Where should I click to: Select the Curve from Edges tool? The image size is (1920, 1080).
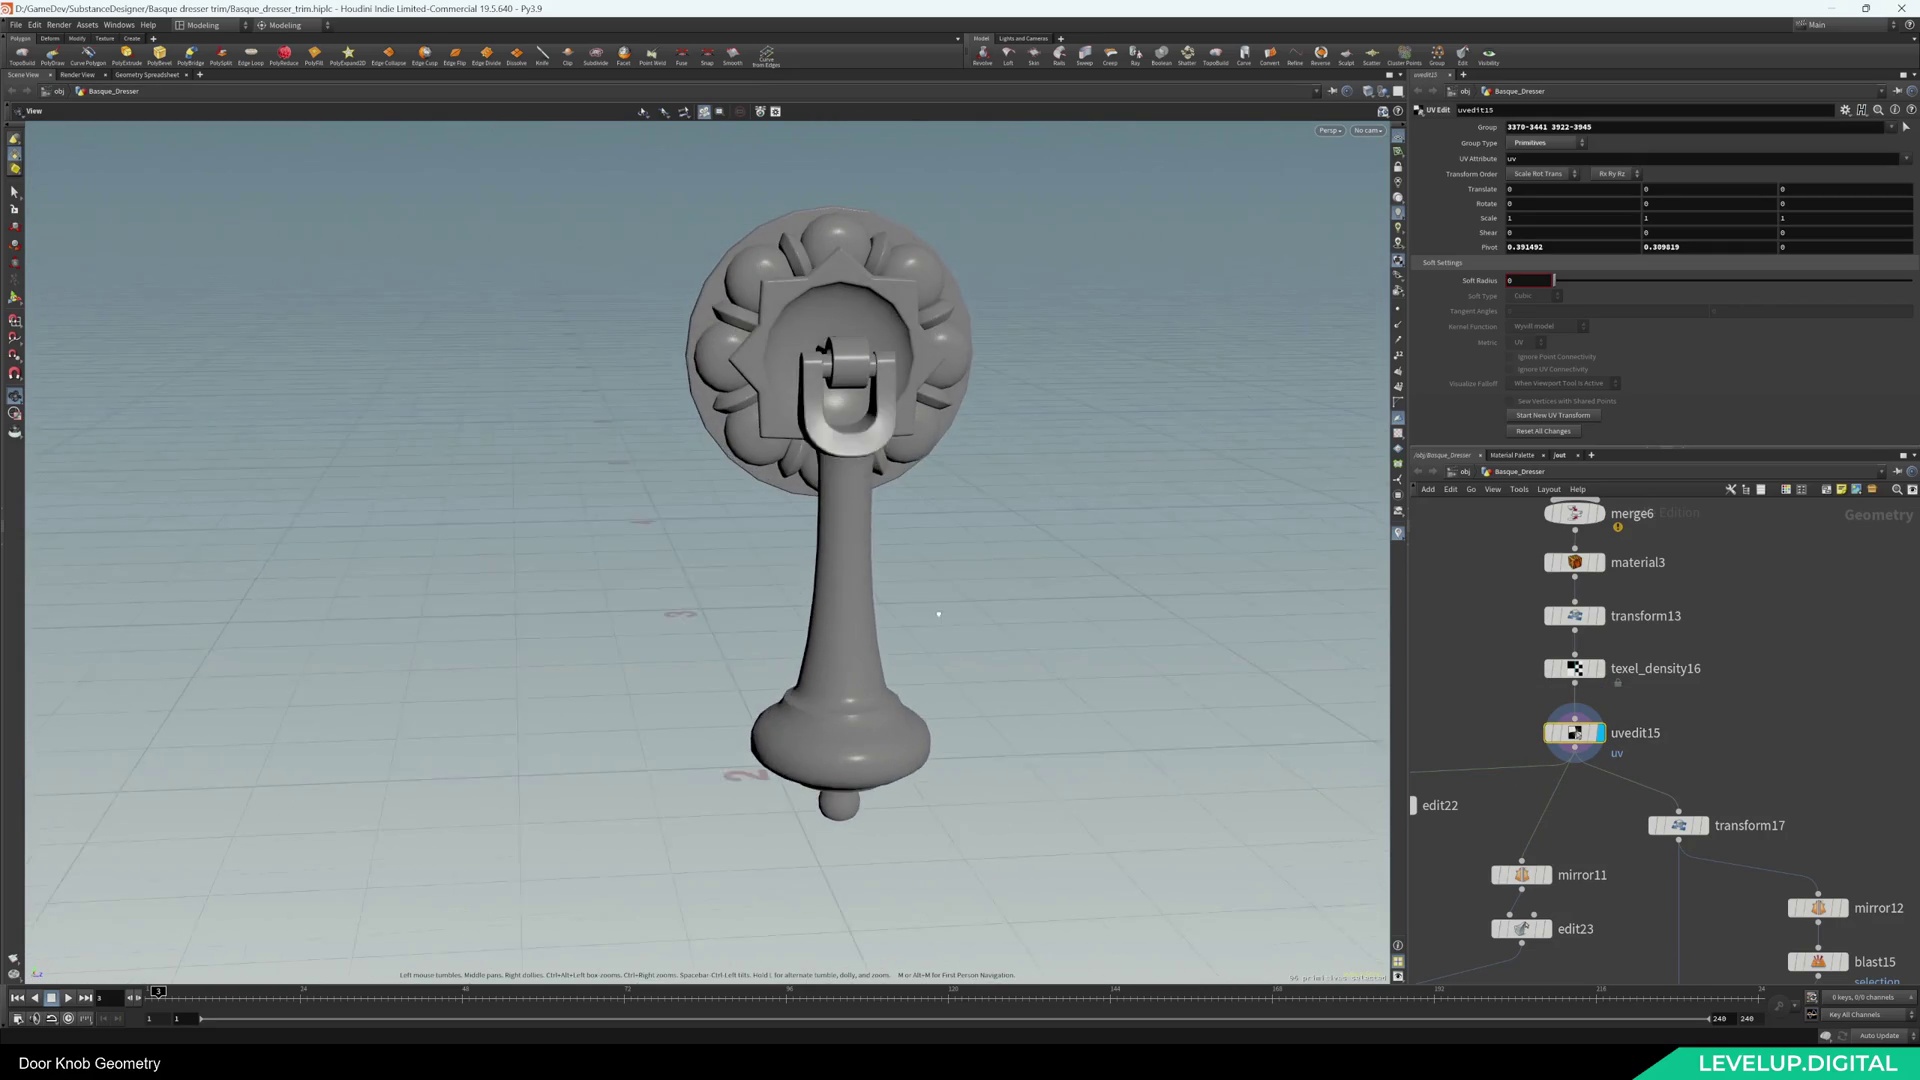pyautogui.click(x=766, y=56)
